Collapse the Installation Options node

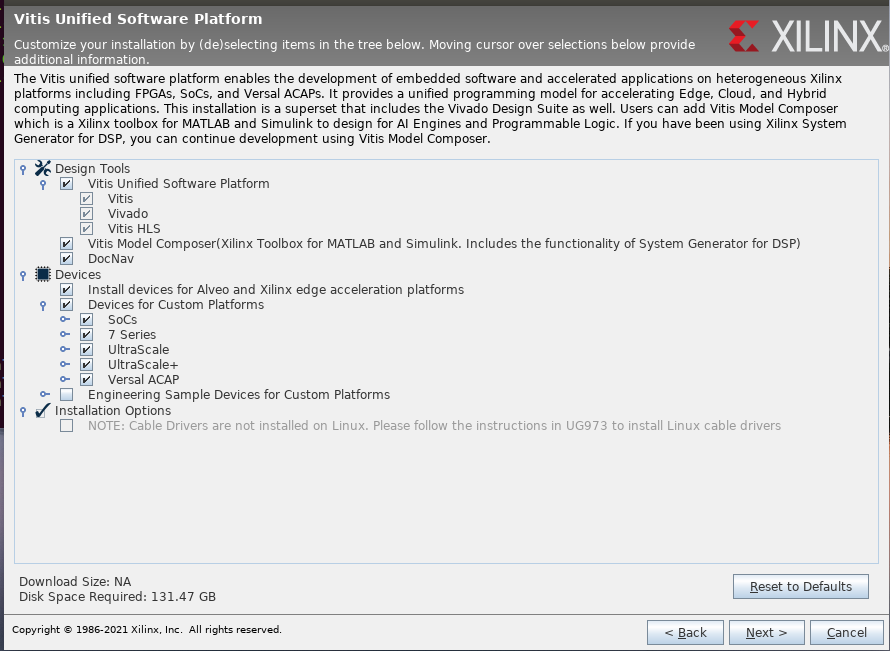(23, 411)
